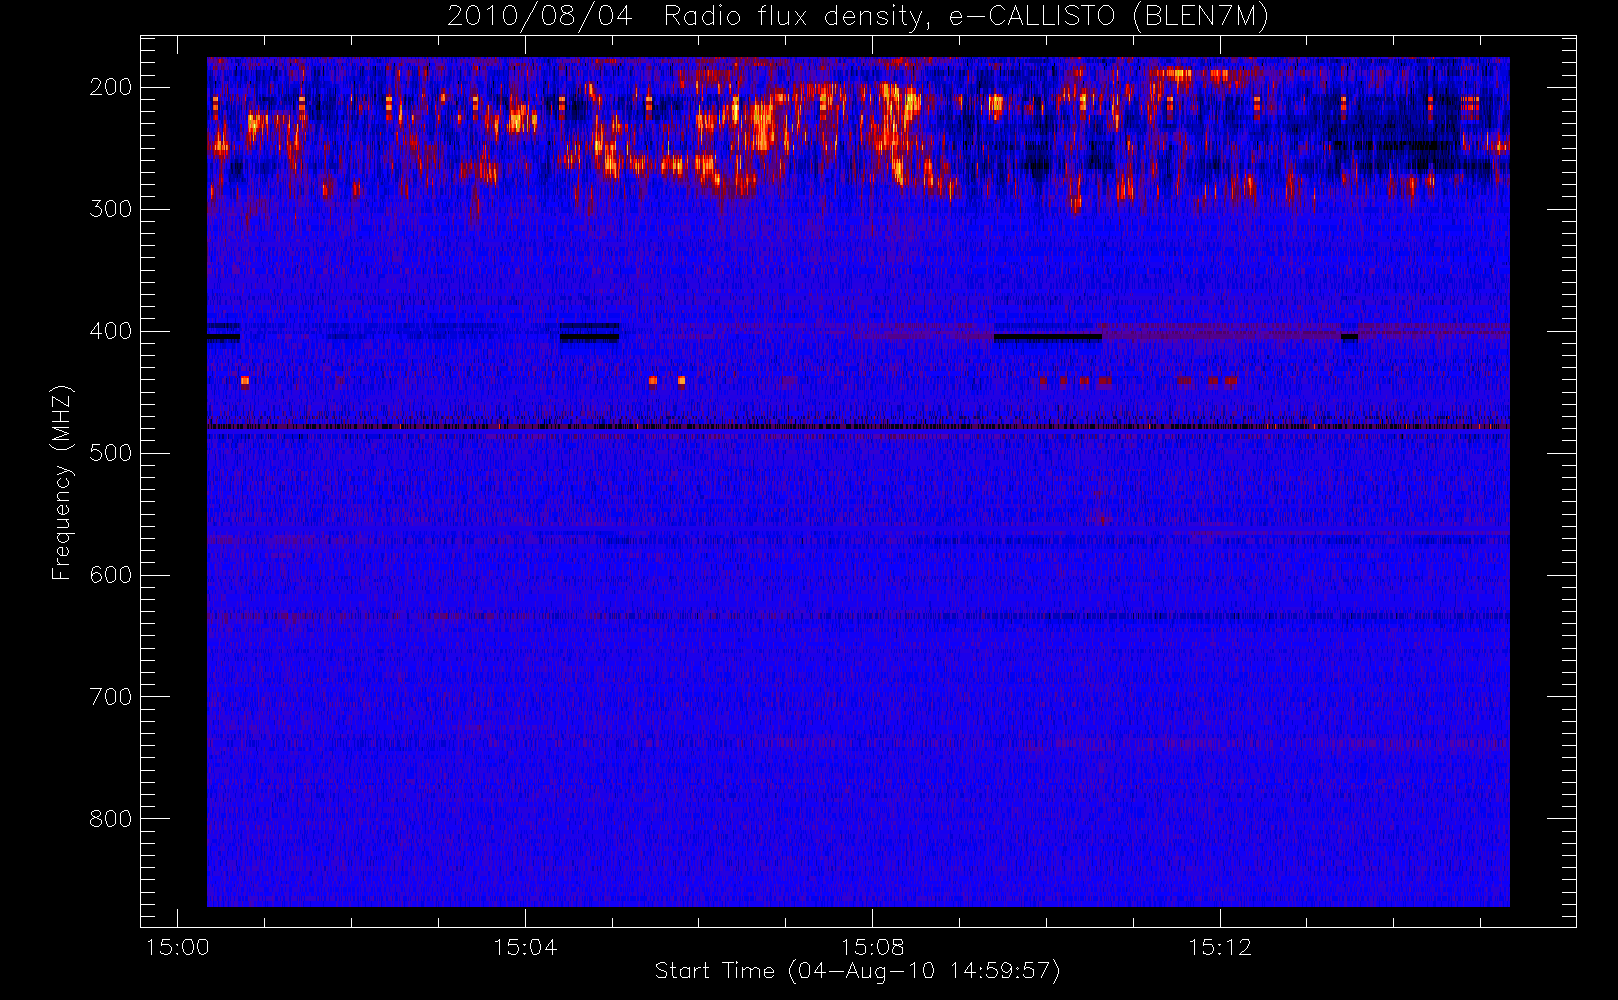Click the 200 frequency tick label

click(111, 87)
